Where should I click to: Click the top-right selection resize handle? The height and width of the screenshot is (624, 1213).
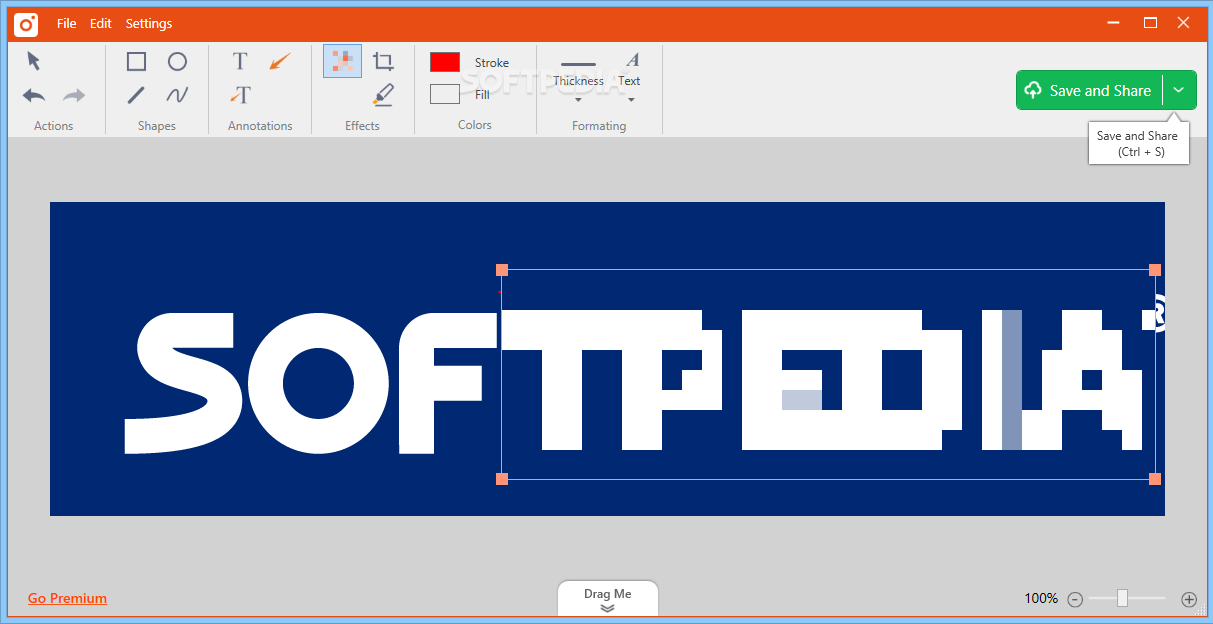[1155, 270]
